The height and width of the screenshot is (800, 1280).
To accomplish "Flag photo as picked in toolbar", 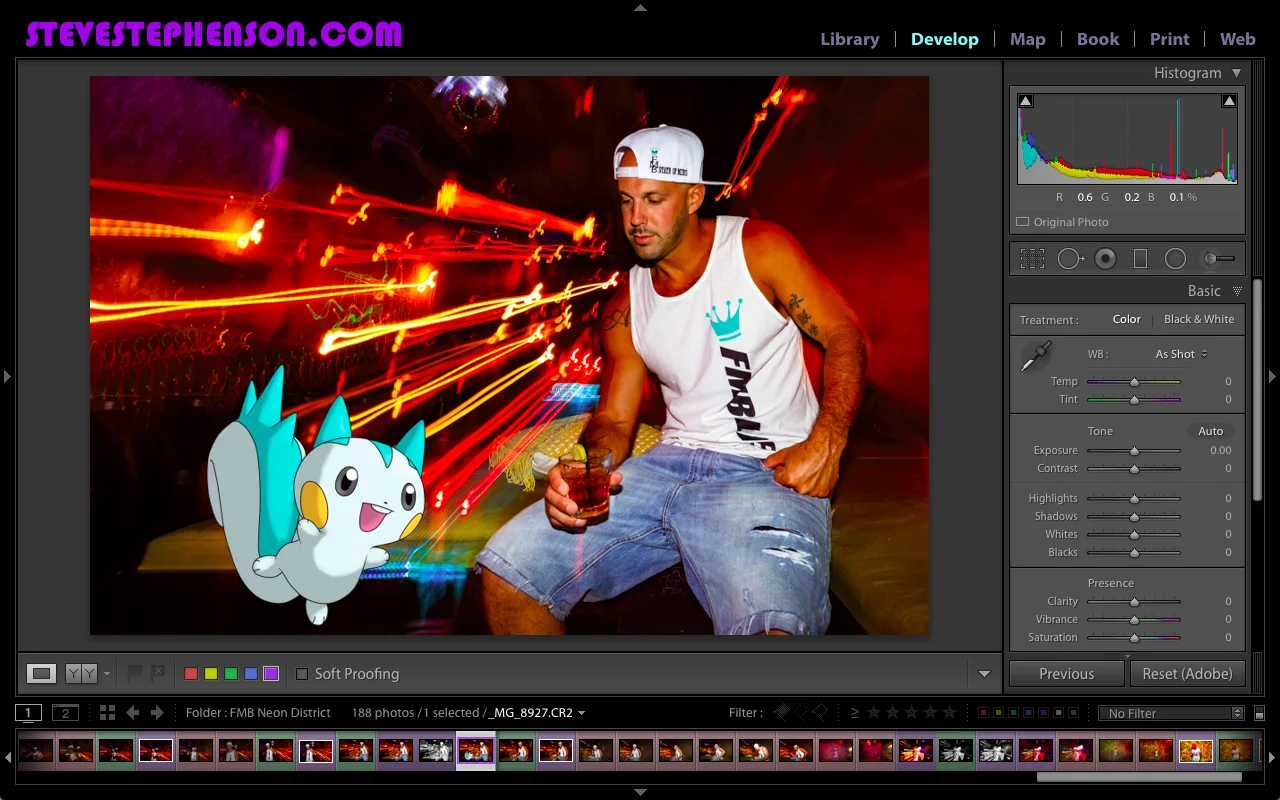I will point(135,673).
